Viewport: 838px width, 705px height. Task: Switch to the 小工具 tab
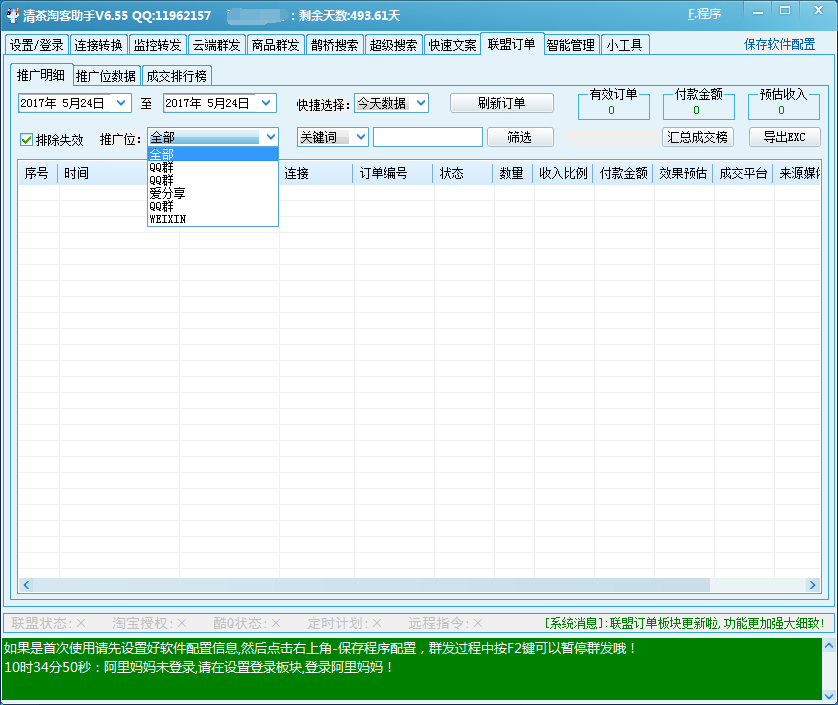click(624, 45)
